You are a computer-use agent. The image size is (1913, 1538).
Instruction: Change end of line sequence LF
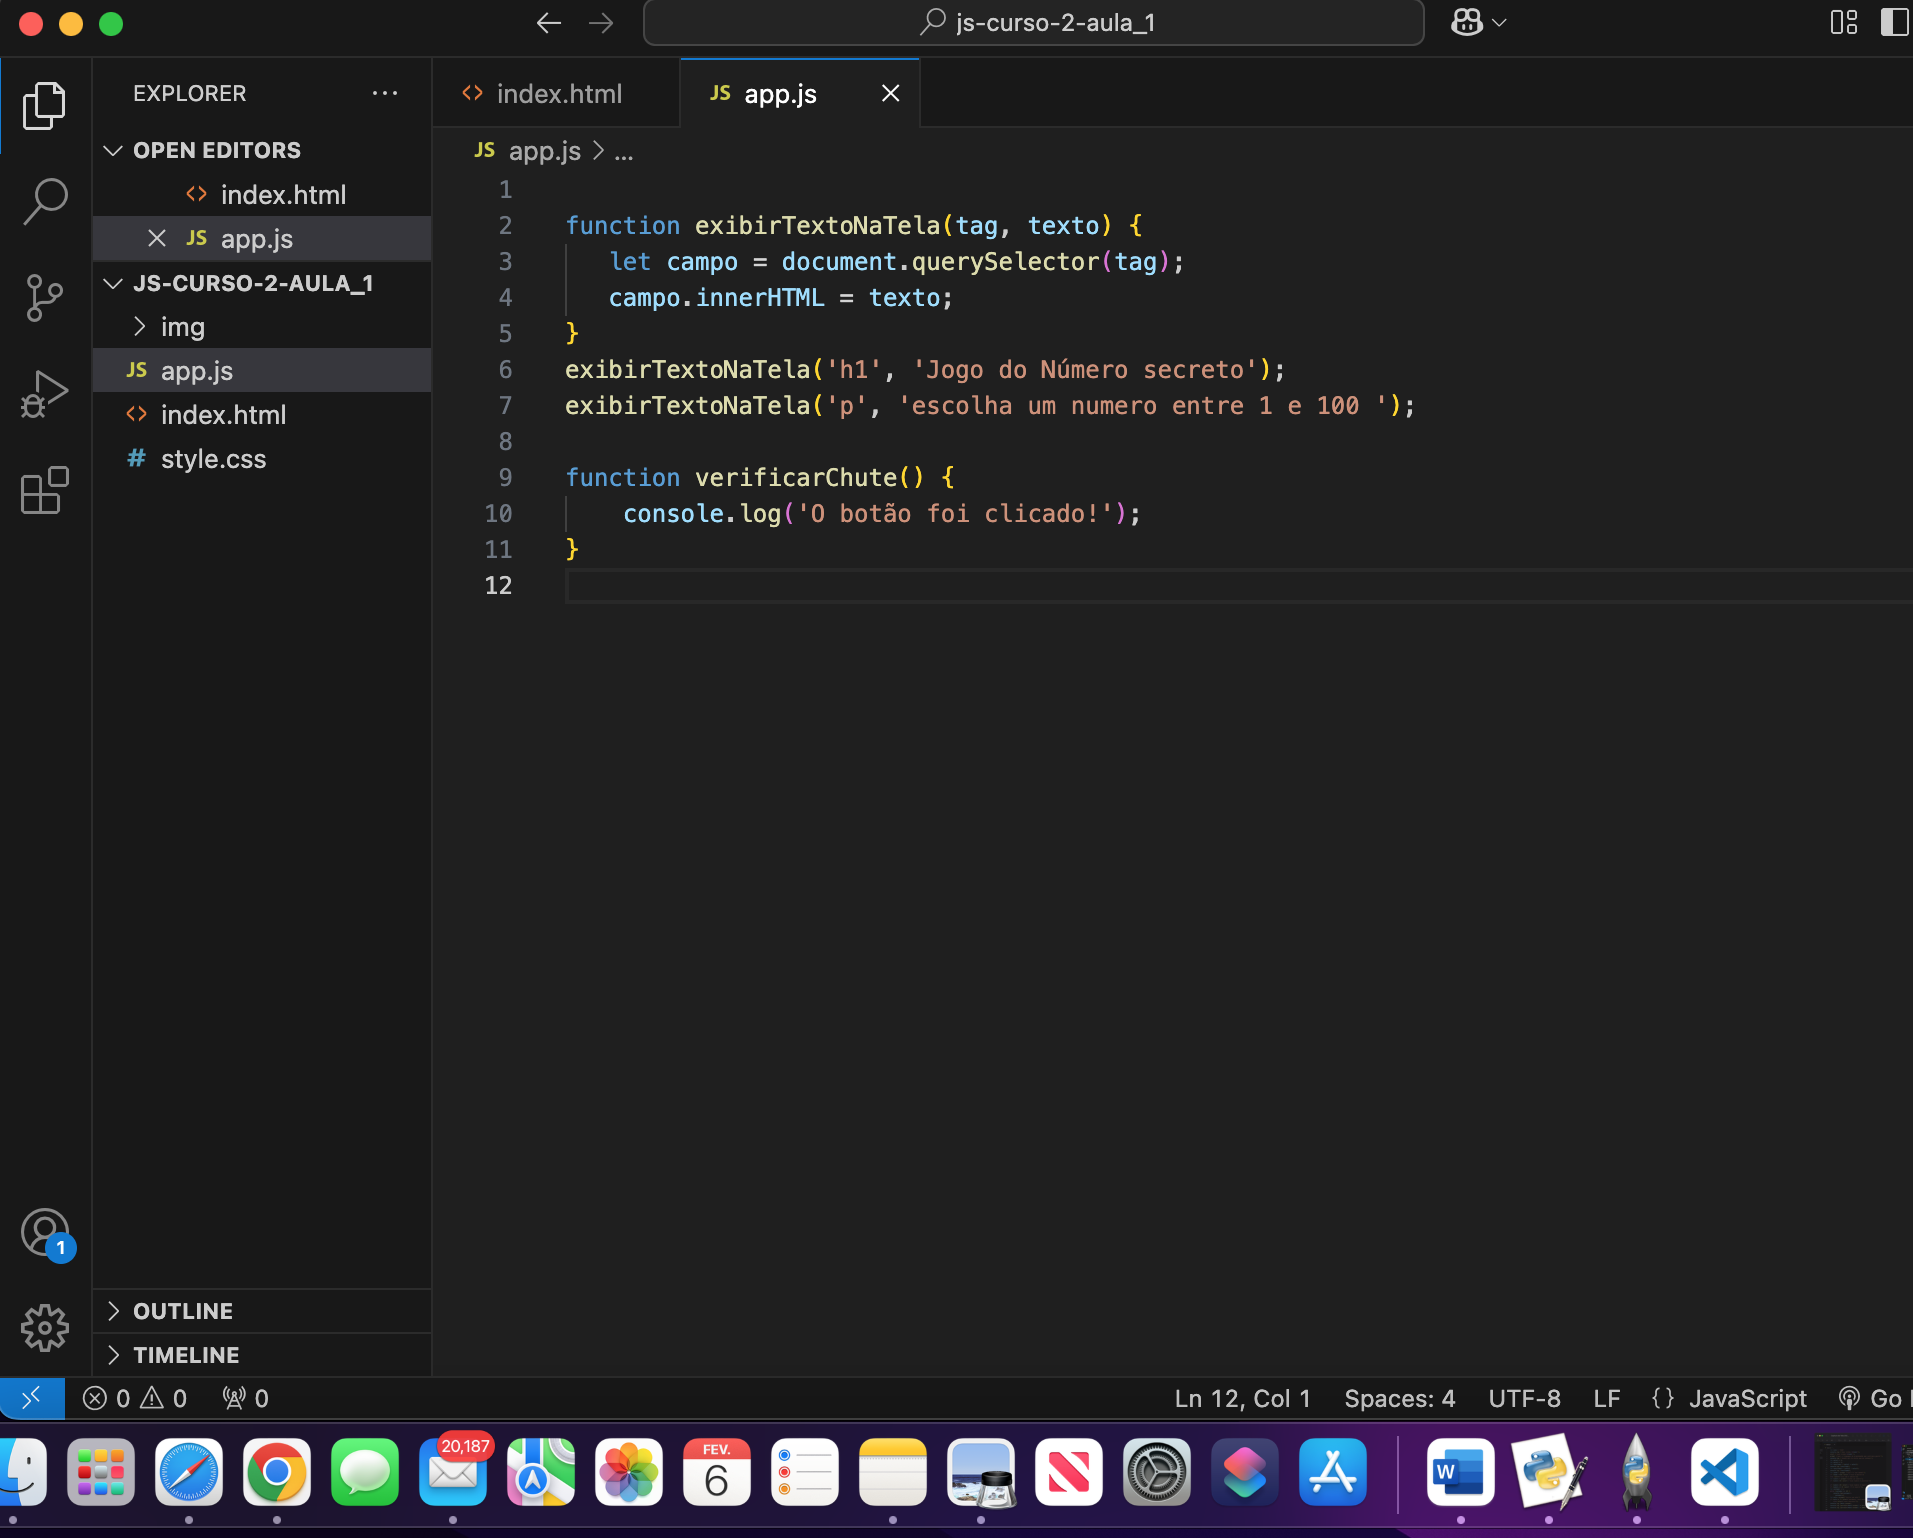coord(1606,1398)
